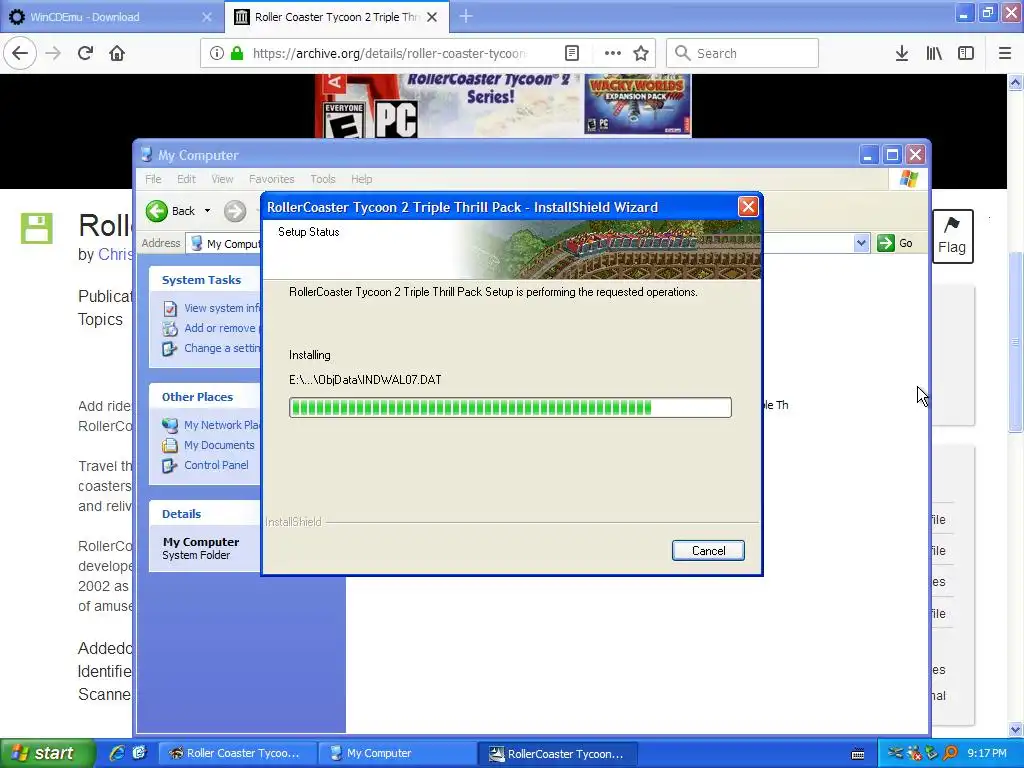
Task: Close the InstallShield Wizard dialog
Action: pyautogui.click(x=748, y=206)
